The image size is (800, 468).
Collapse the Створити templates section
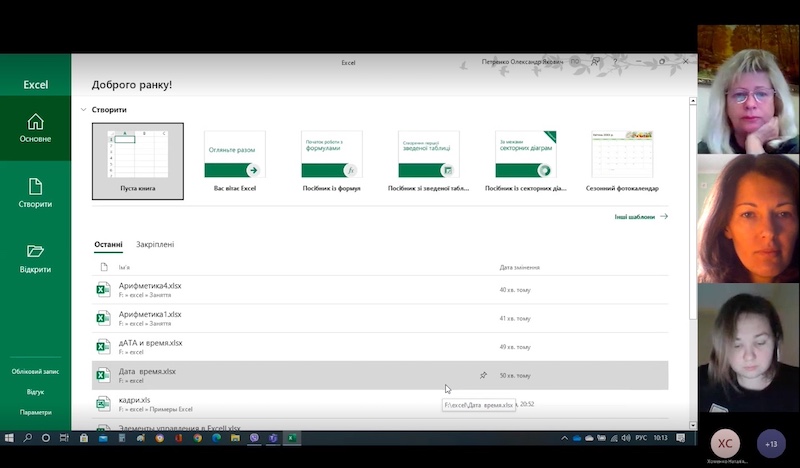[x=83, y=110]
